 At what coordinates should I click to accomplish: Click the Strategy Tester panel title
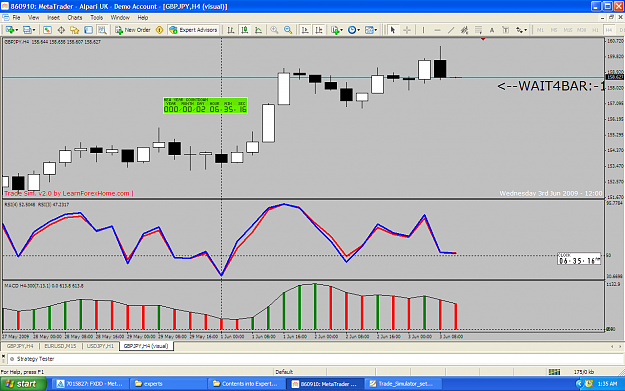pyautogui.click(x=35, y=359)
